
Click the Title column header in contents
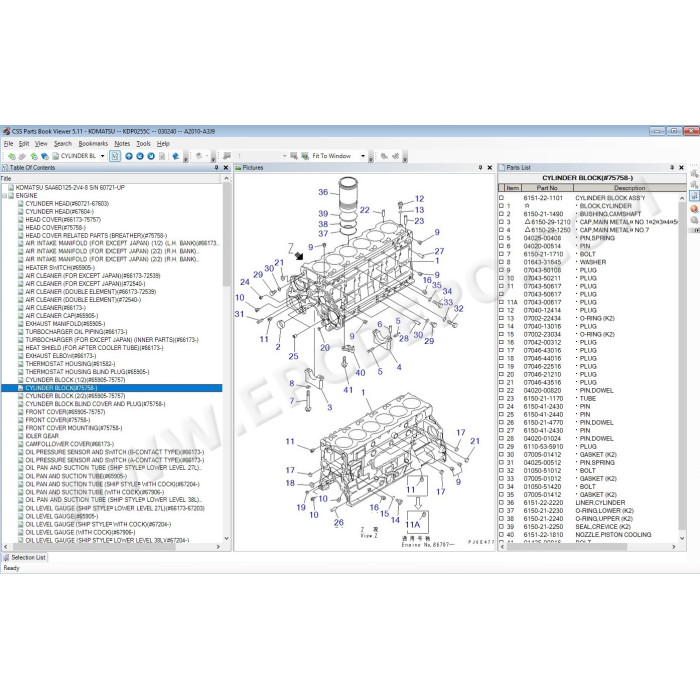tap(111, 179)
